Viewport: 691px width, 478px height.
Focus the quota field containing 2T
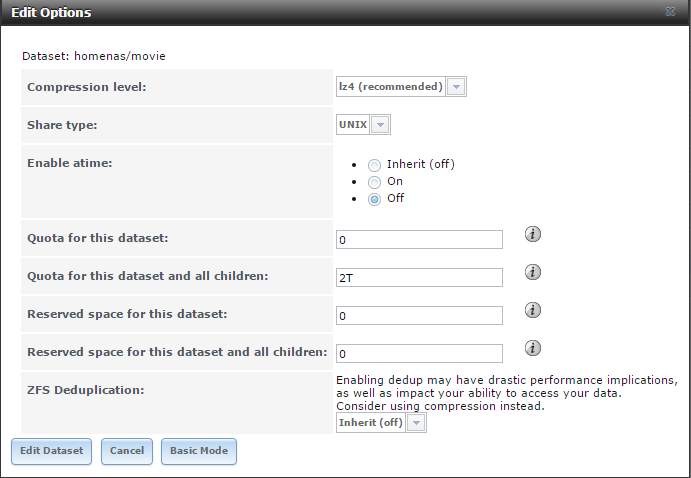click(419, 278)
